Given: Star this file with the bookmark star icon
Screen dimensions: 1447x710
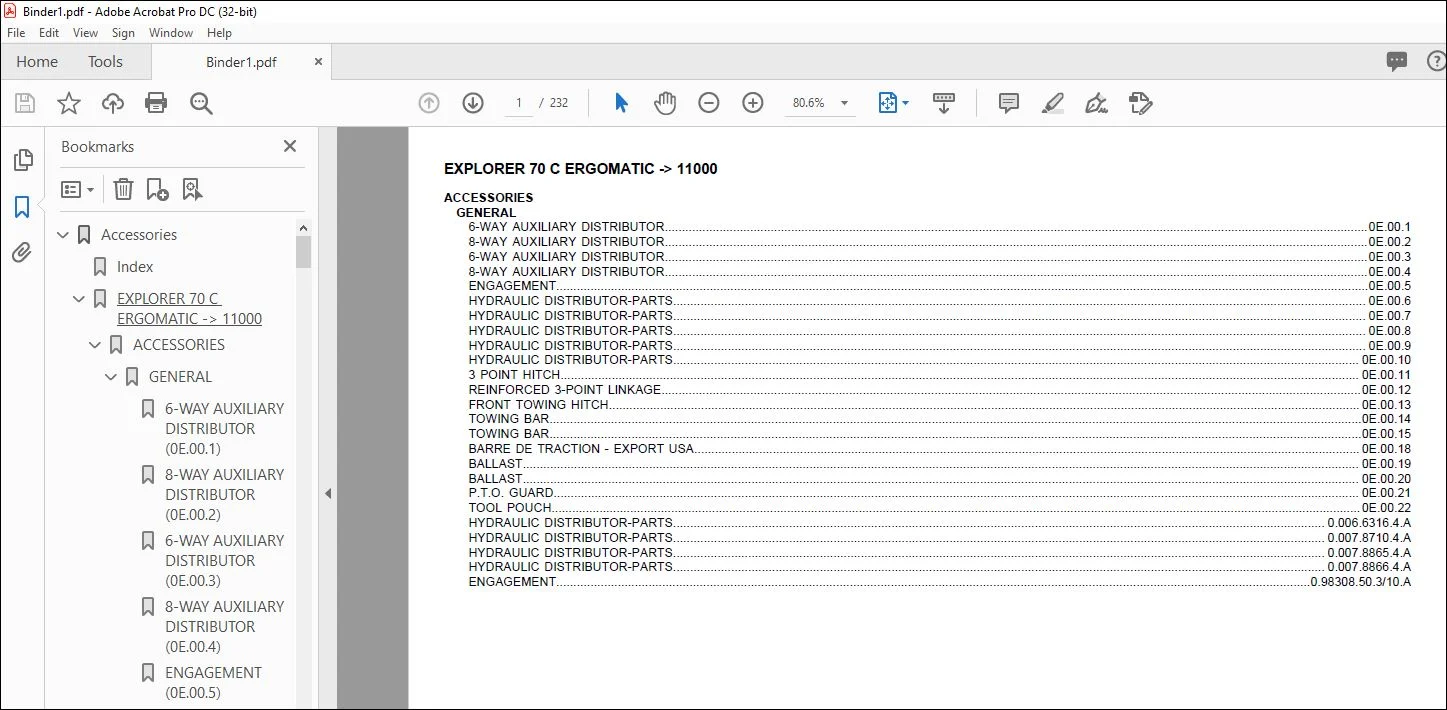Looking at the screenshot, I should tap(69, 103).
